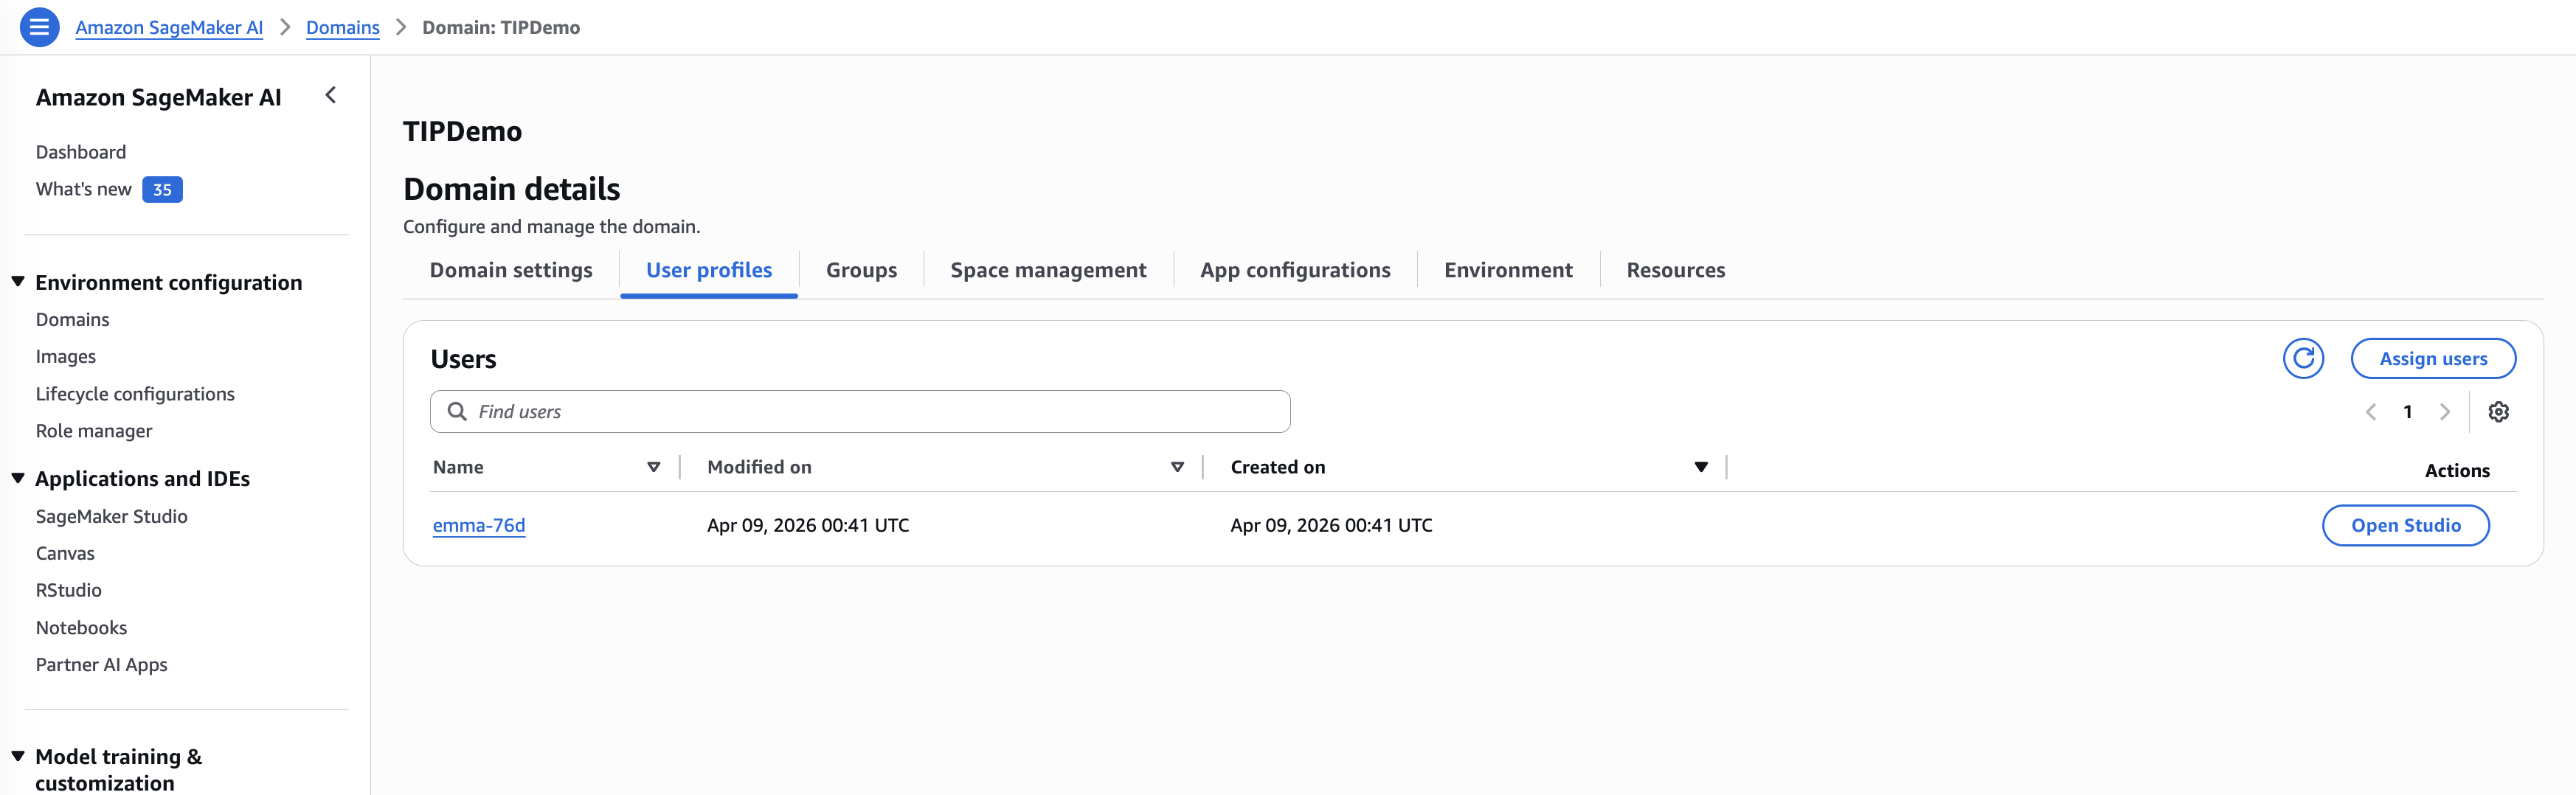Collapse Model training & customization section
Viewport: 2576px width, 795px height.
[x=18, y=756]
